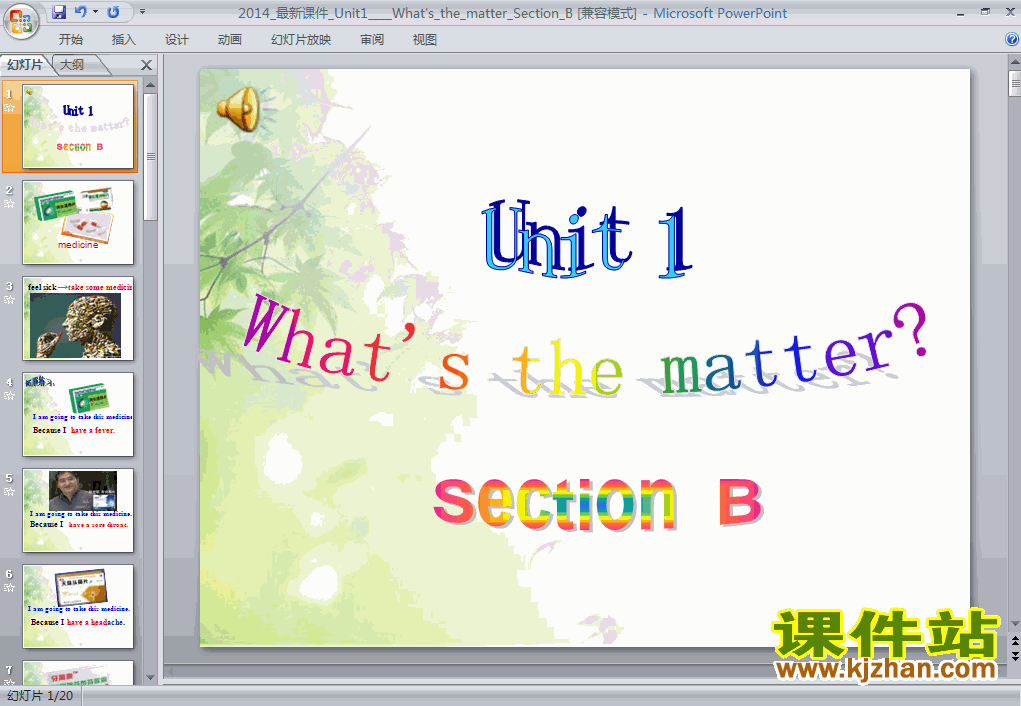This screenshot has width=1021, height=706.
Task: Open the 动画 ribbon tab
Action: pos(229,40)
